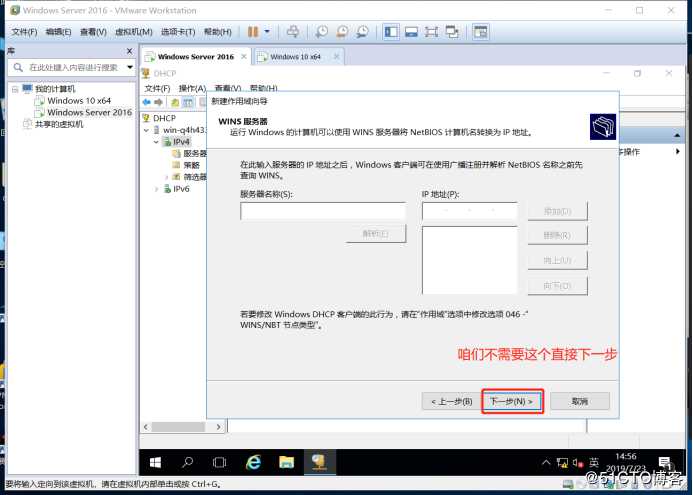
Task: Click the DHCP console back arrow icon
Action: 146,102
